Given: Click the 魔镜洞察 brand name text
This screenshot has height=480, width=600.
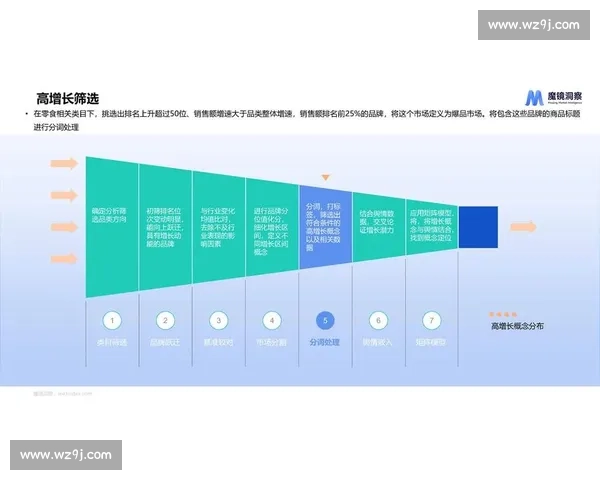Looking at the screenshot, I should coord(564,96).
